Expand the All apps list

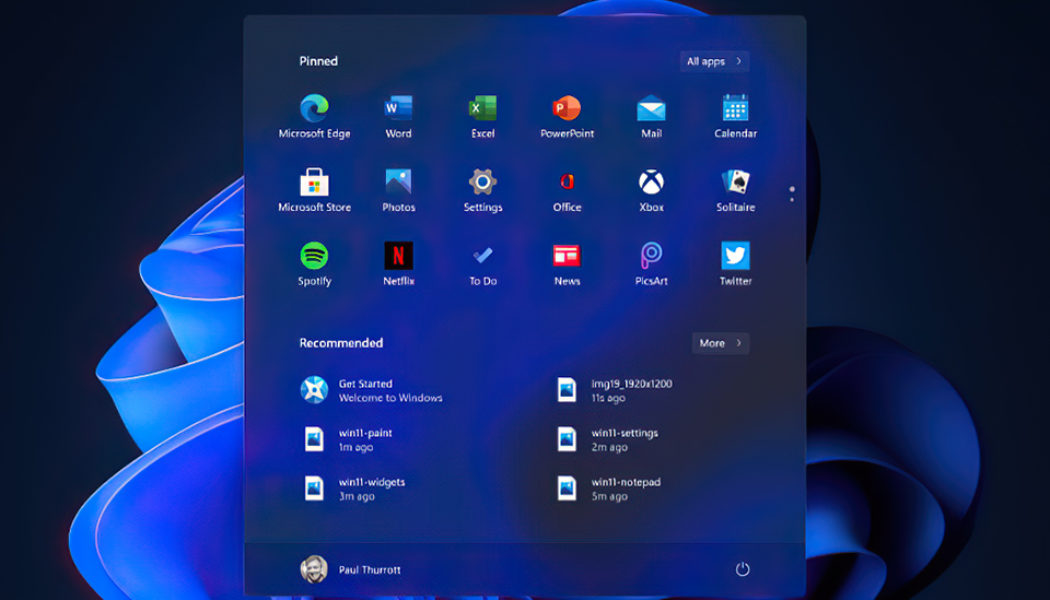tap(713, 61)
